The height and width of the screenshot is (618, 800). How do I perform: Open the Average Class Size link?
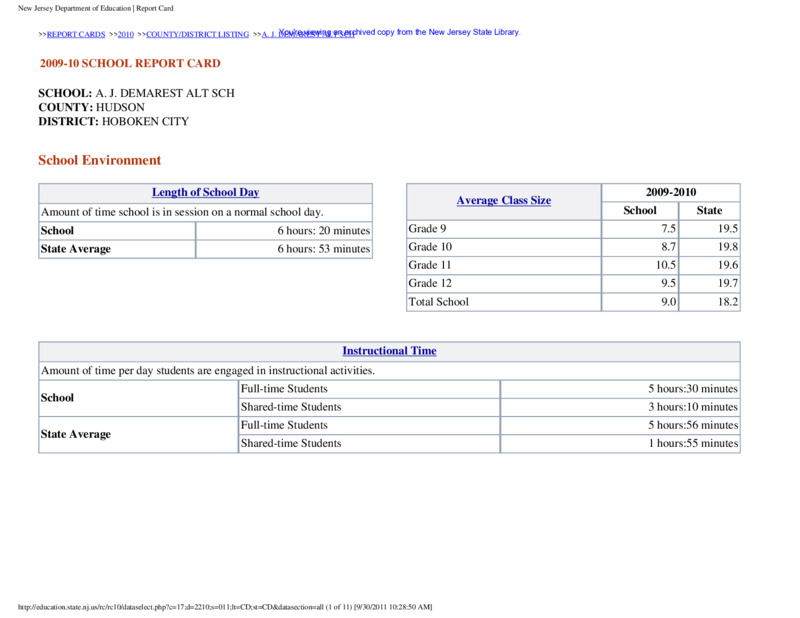coord(504,201)
